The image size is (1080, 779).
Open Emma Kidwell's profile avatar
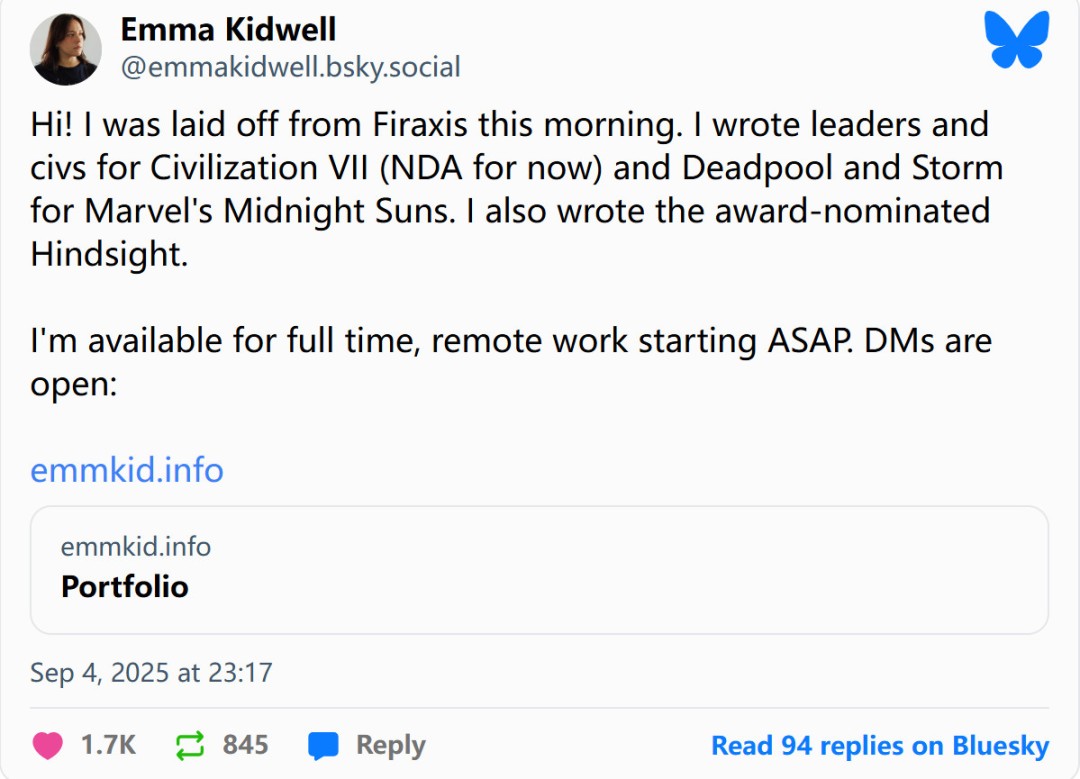65,50
